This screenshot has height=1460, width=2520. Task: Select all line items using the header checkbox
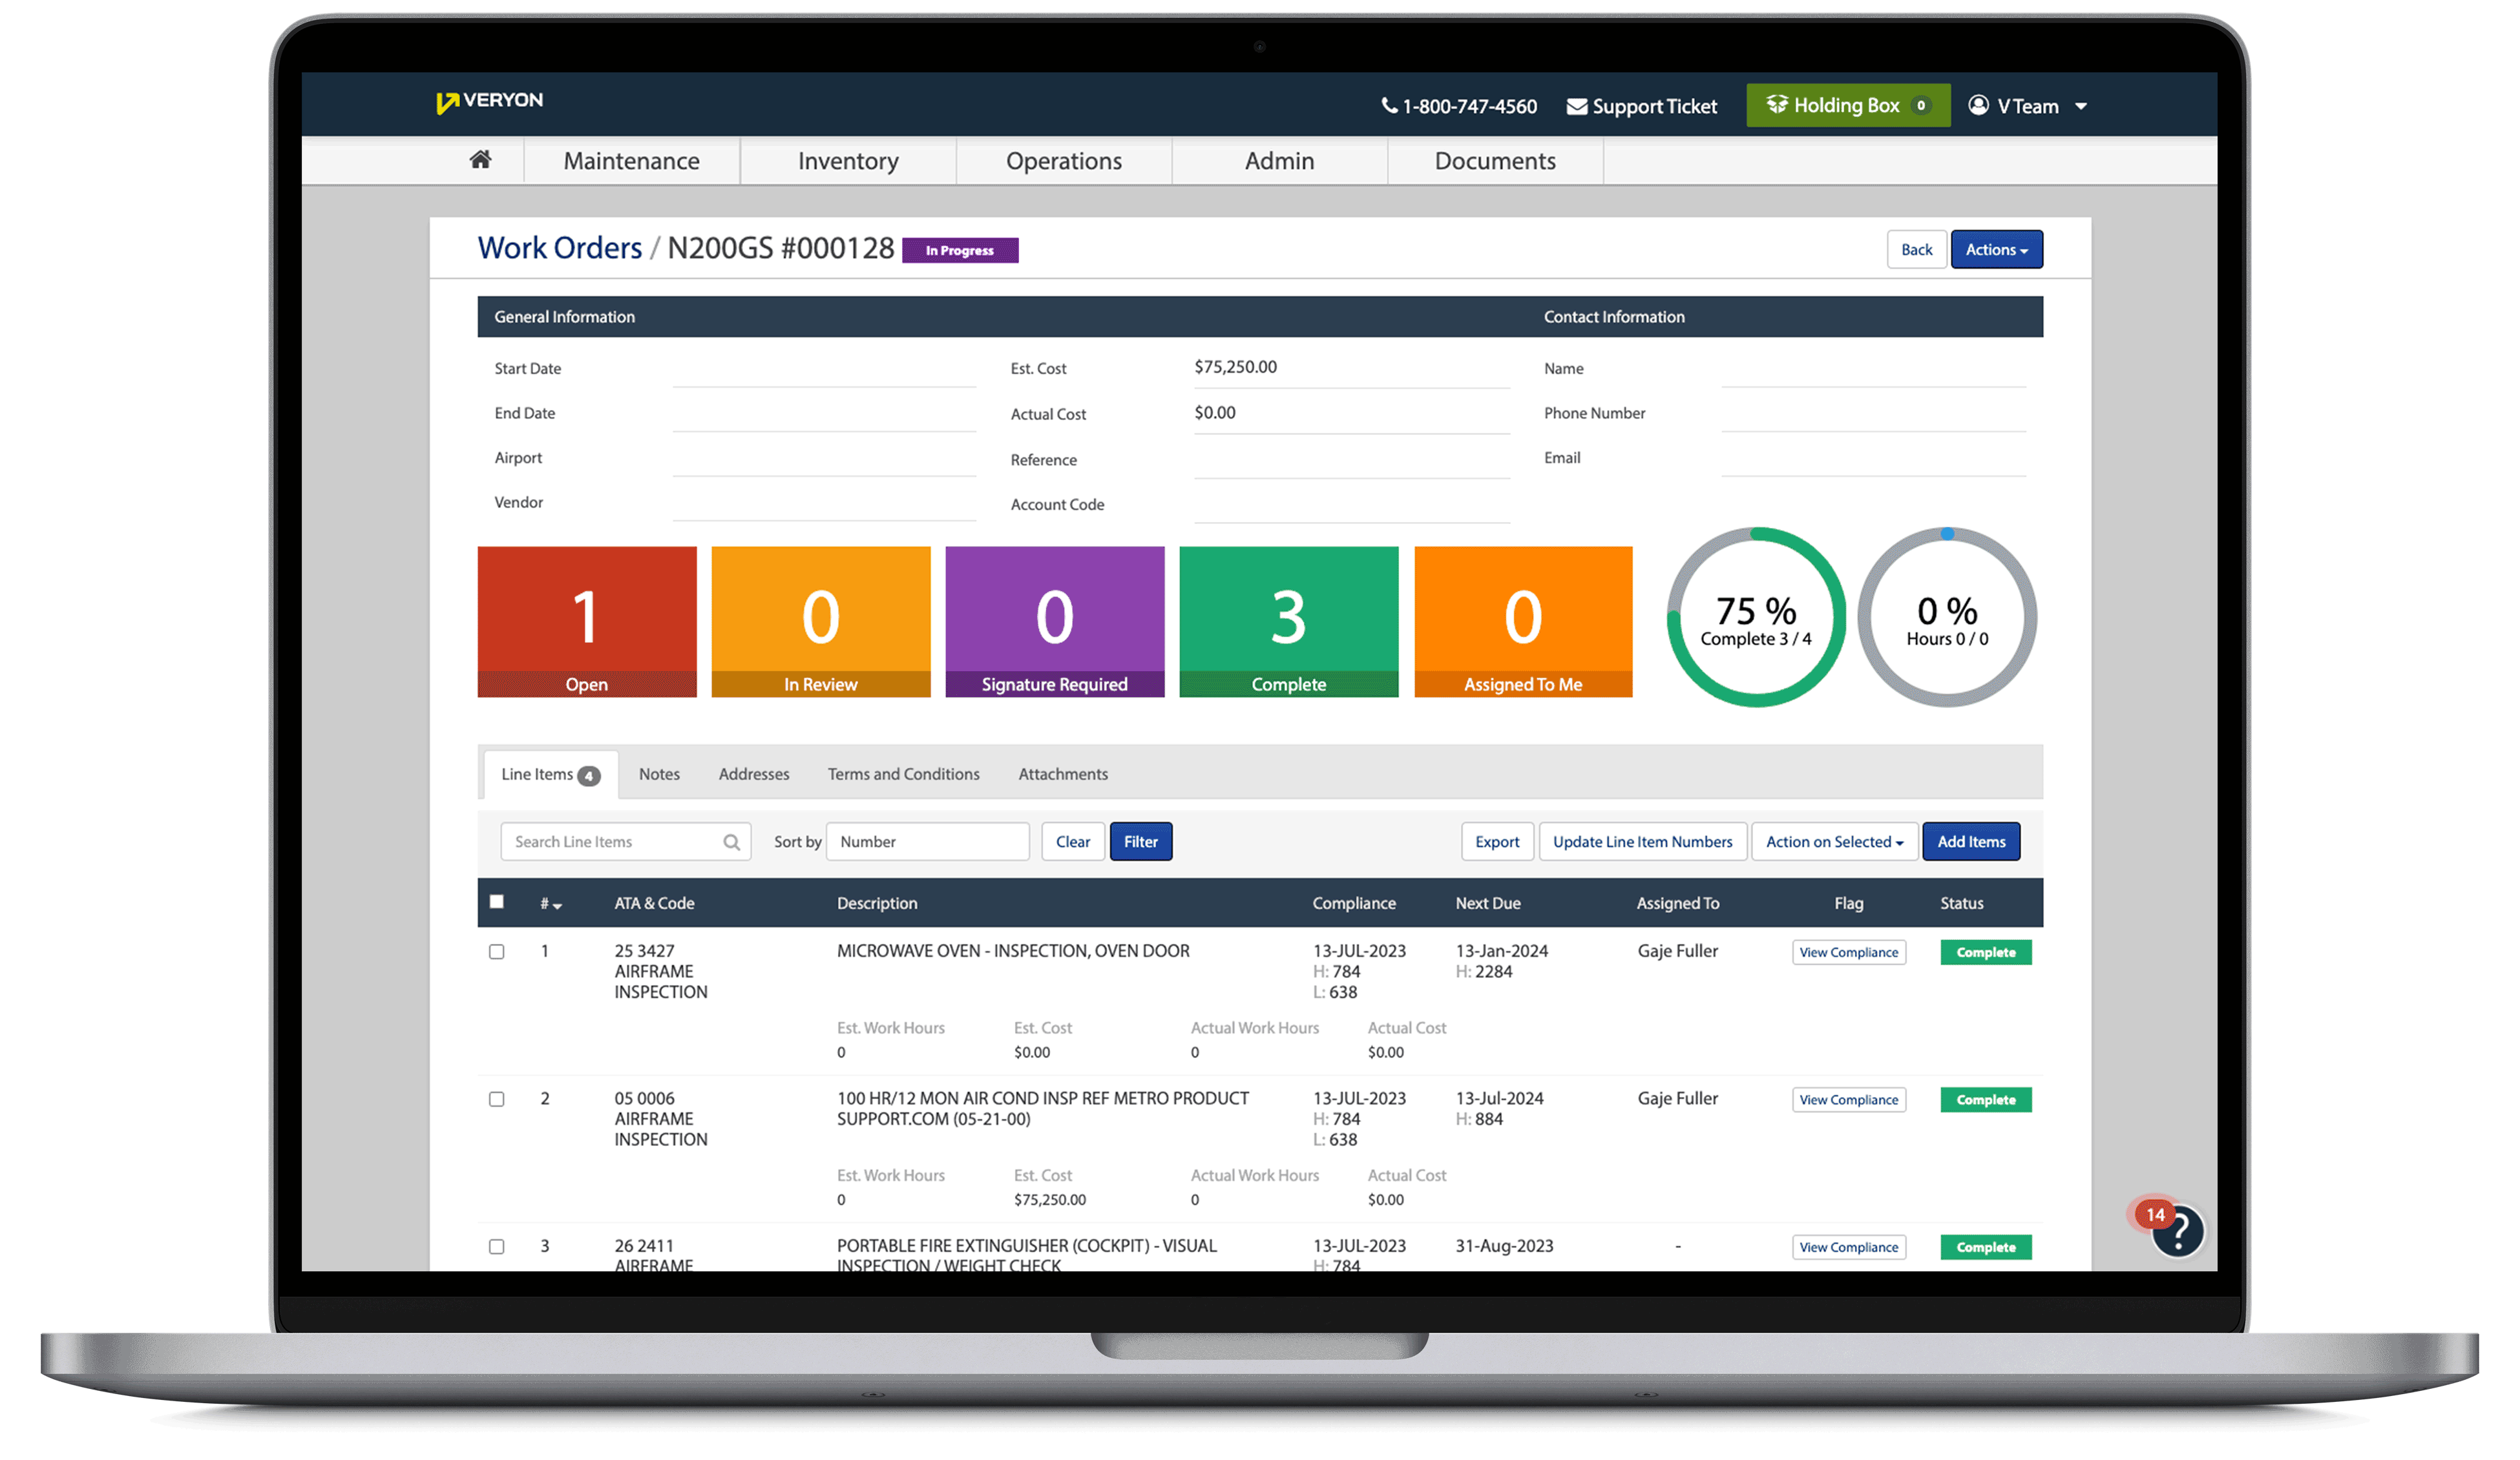click(497, 901)
